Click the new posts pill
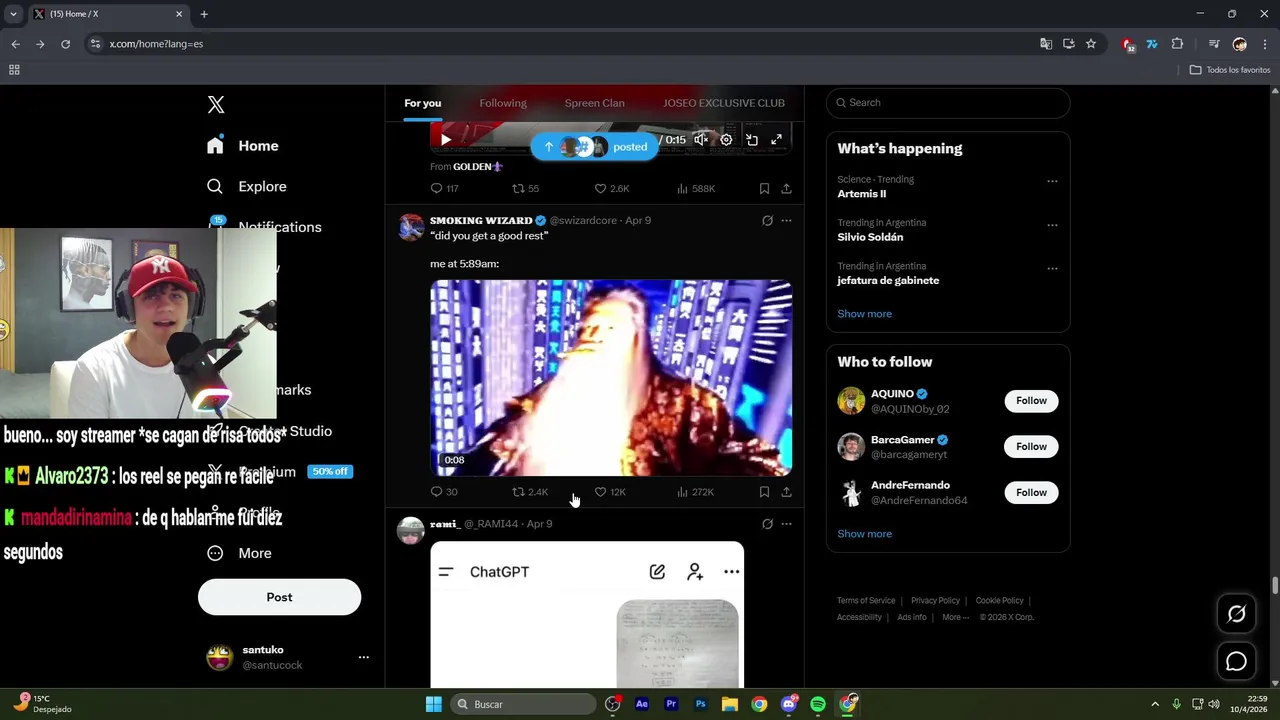This screenshot has height=720, width=1280. 594,147
